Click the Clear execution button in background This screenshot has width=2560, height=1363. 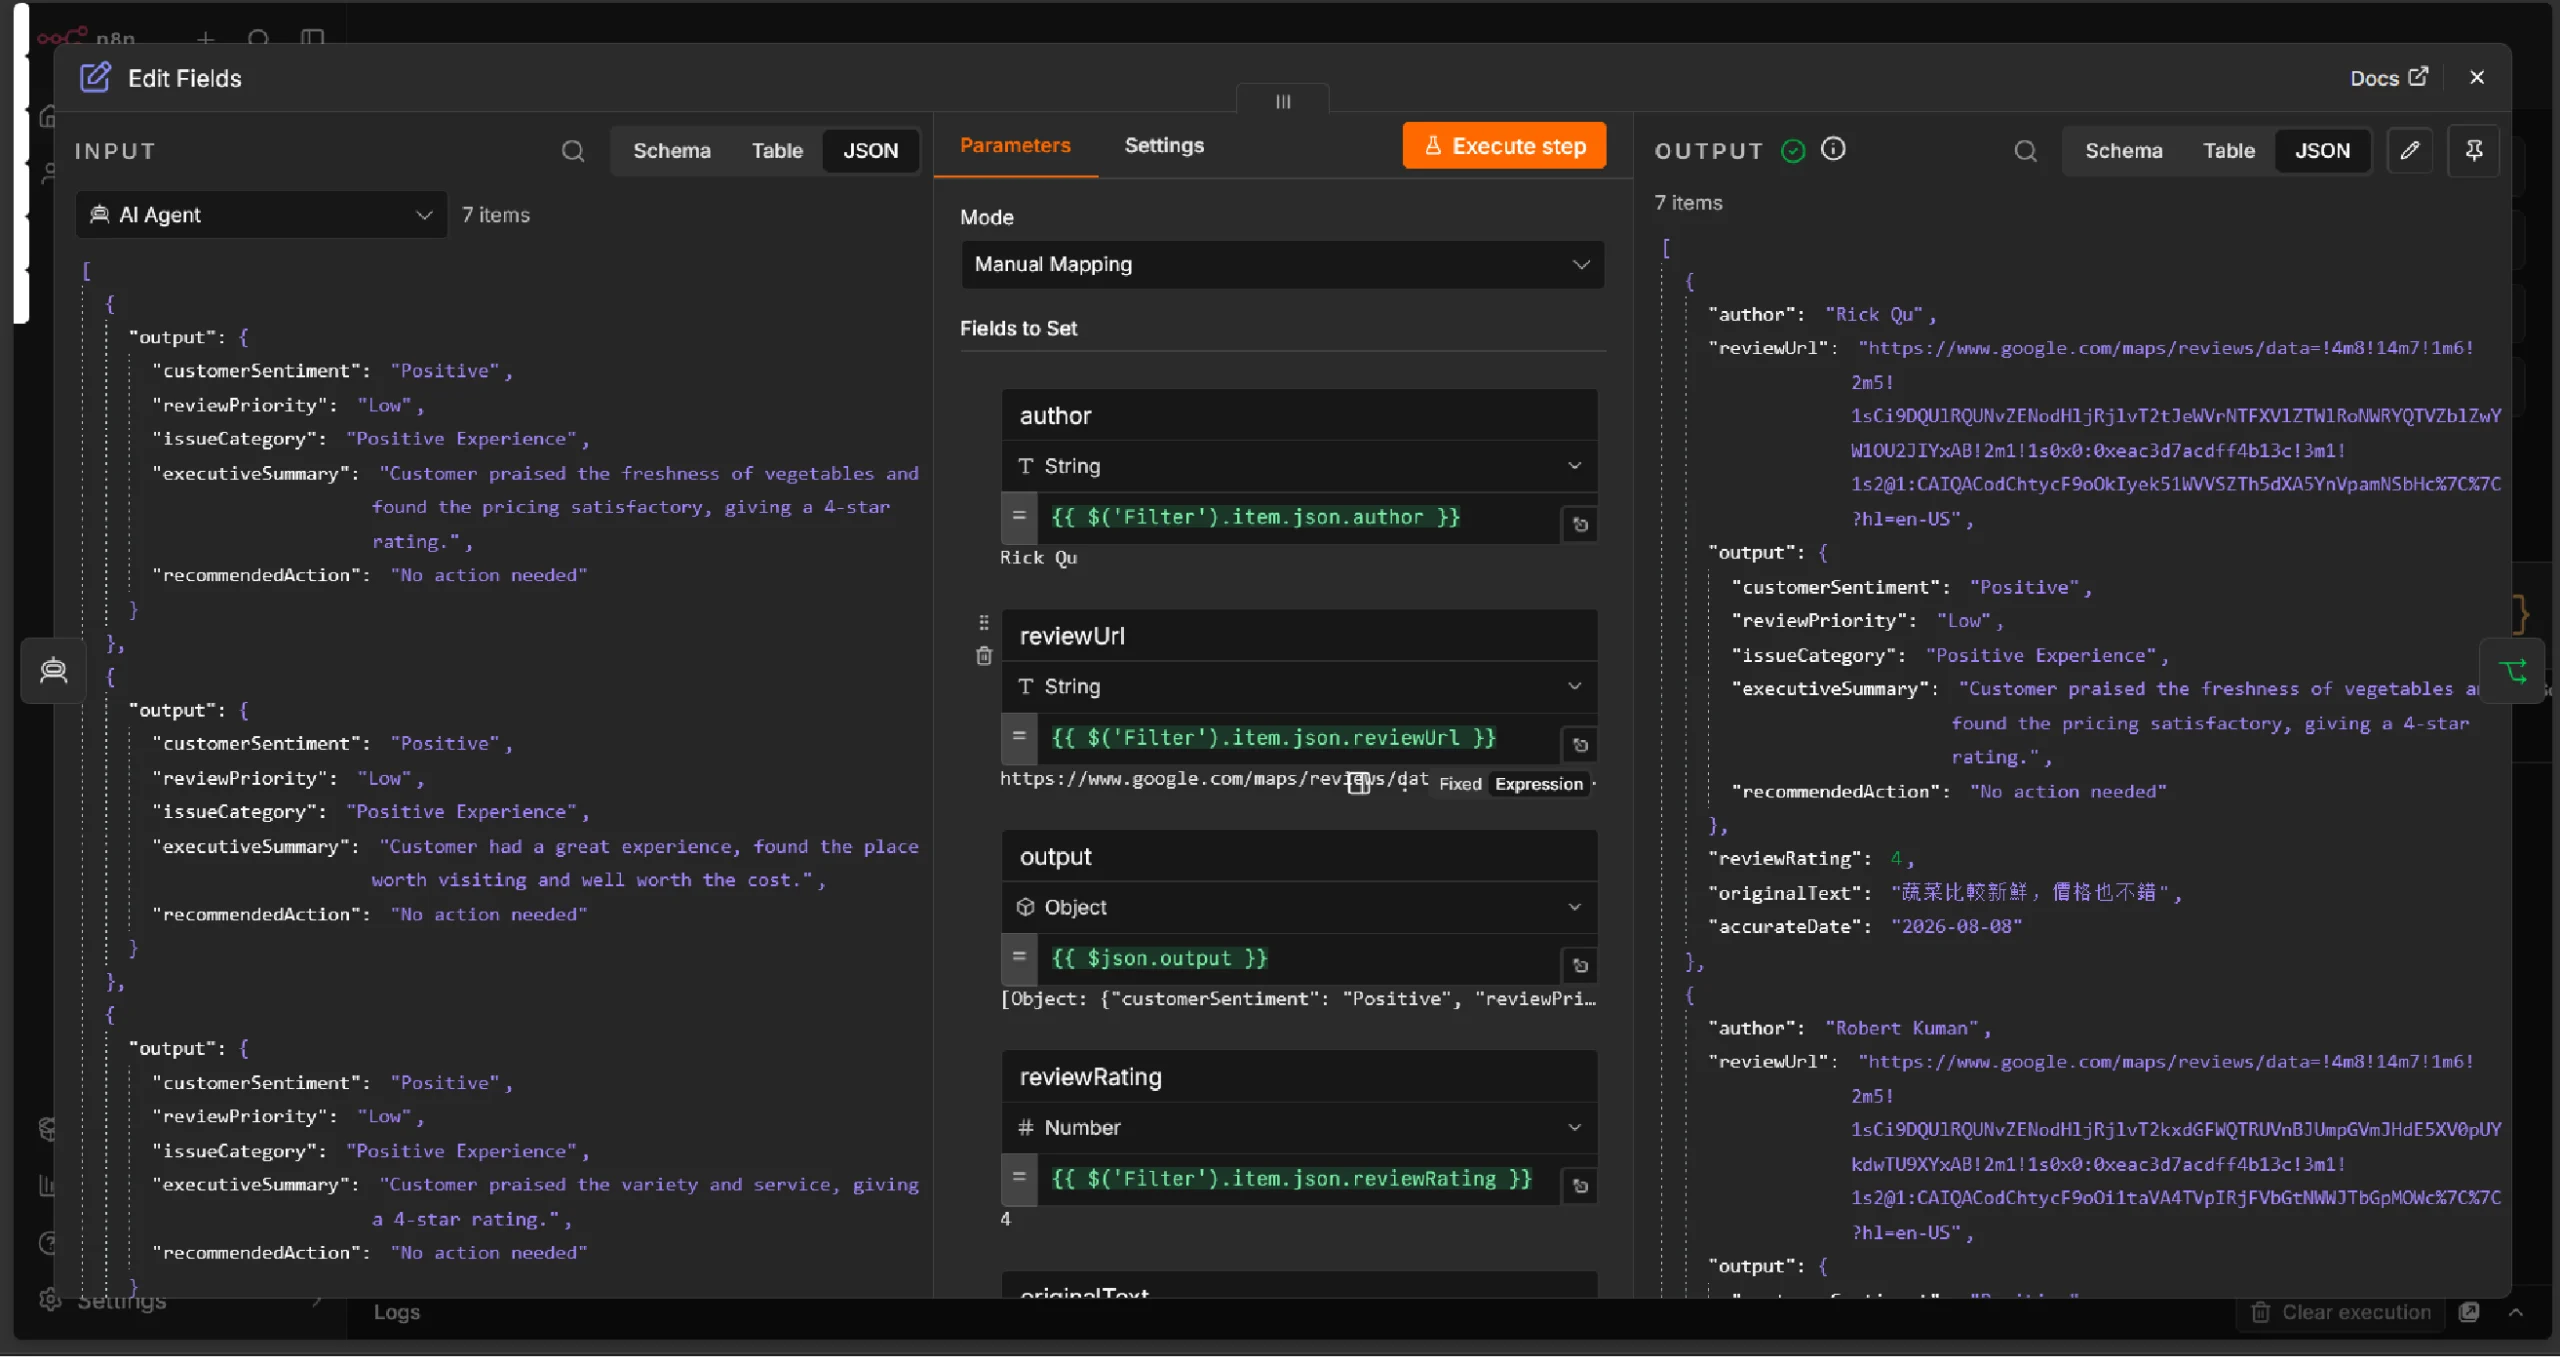pos(2340,1313)
